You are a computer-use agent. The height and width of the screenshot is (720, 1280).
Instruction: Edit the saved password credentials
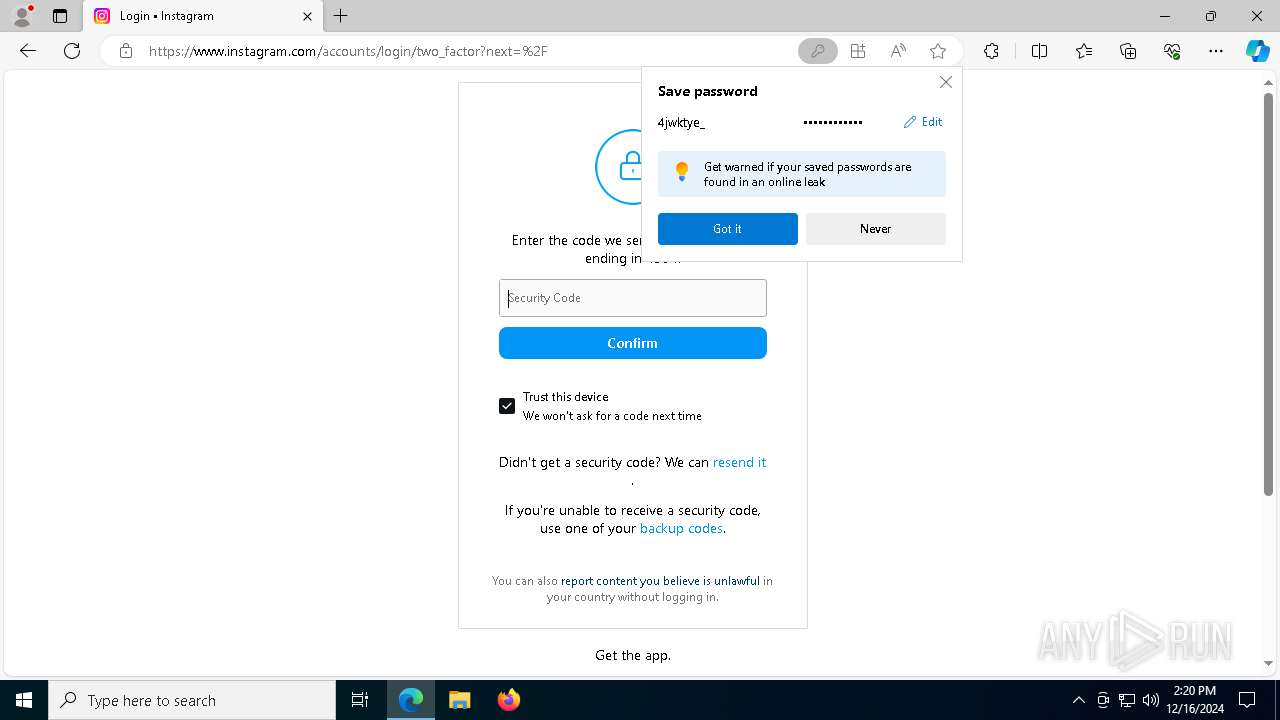[923, 122]
